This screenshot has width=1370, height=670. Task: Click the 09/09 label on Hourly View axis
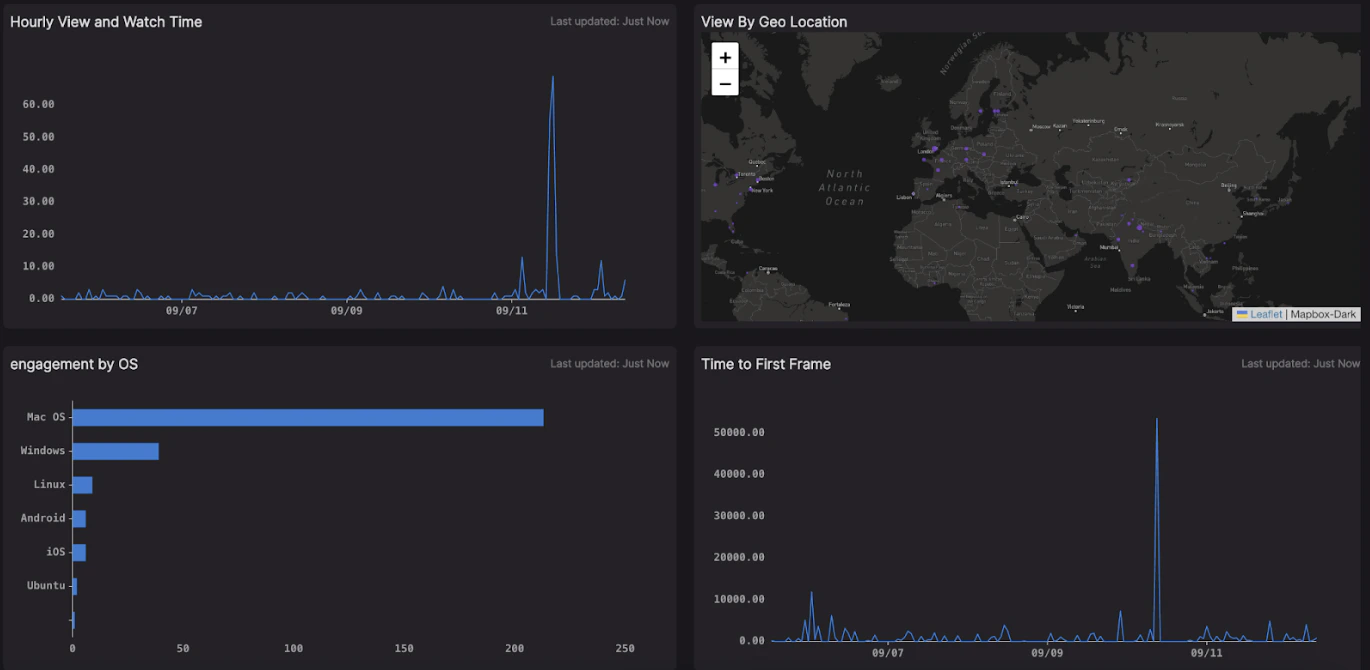346,311
